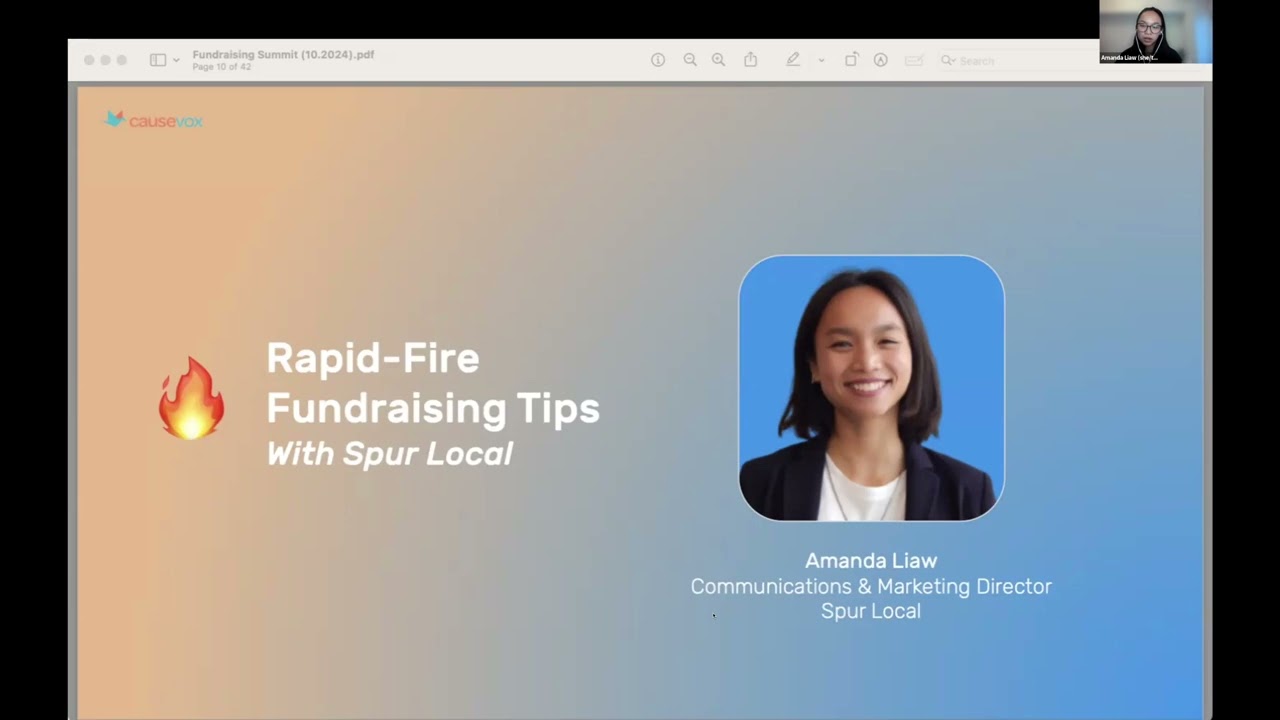This screenshot has height=720, width=1280.
Task: Click Communications & Marketing Director text
Action: pos(871,586)
